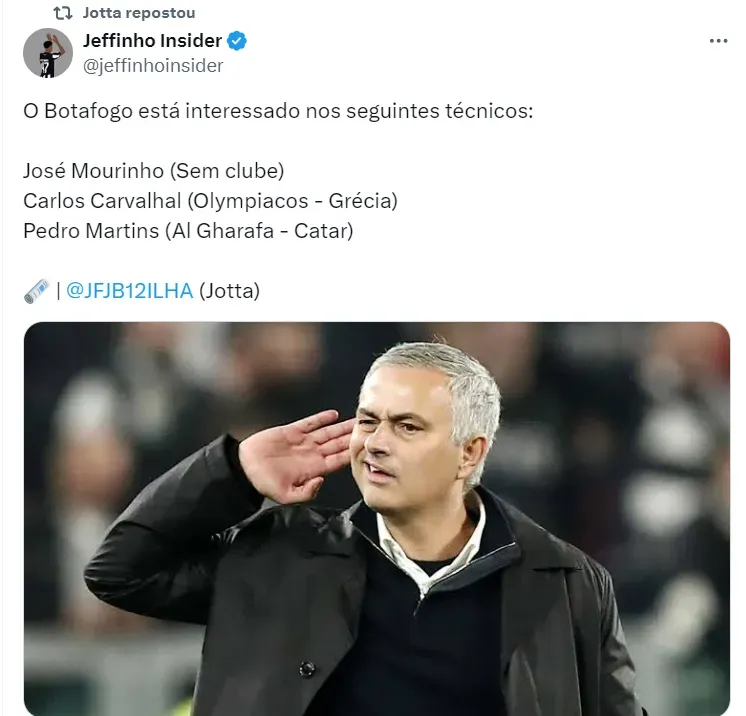Click the (Jotta) text after the mention

pos(229,291)
